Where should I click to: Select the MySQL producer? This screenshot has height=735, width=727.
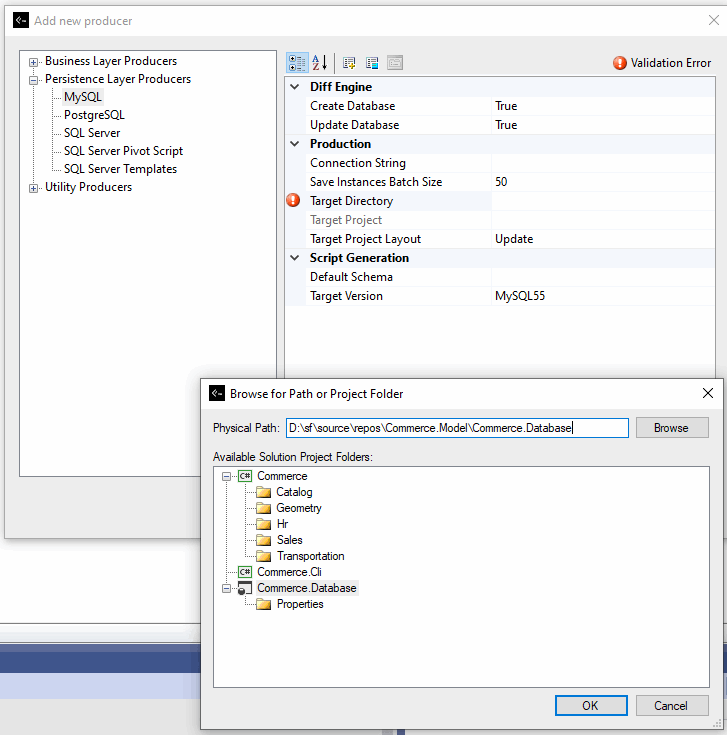83,97
